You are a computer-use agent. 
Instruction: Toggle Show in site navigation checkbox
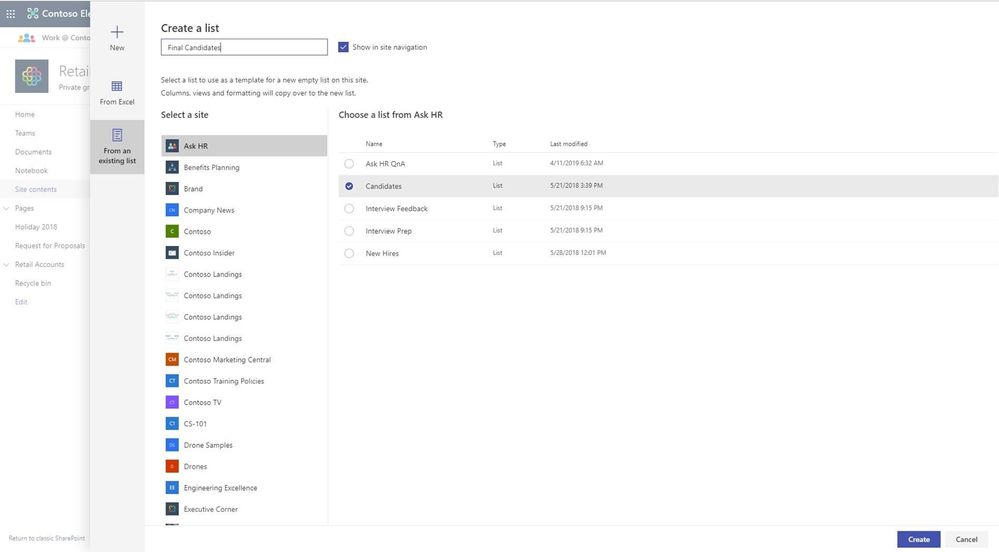[x=343, y=47]
